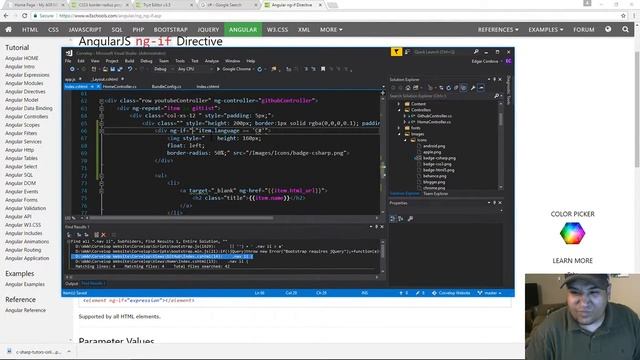Image resolution: width=640 pixels, height=360 pixels.
Task: Open the Angular Filters tutorial link
Action: click(x=21, y=133)
